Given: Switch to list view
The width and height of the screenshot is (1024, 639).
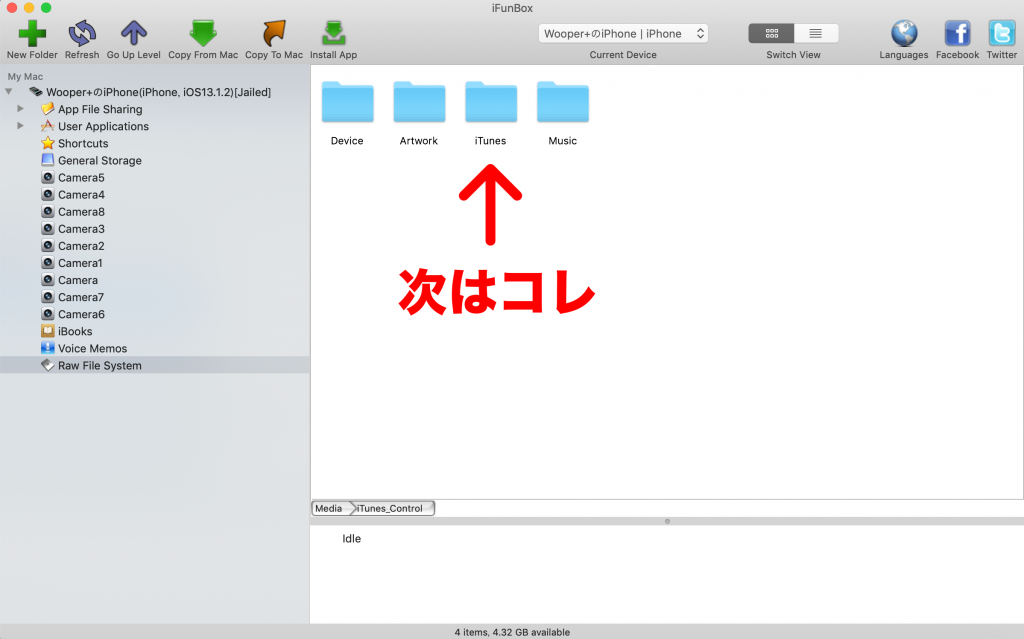Looking at the screenshot, I should [x=816, y=33].
